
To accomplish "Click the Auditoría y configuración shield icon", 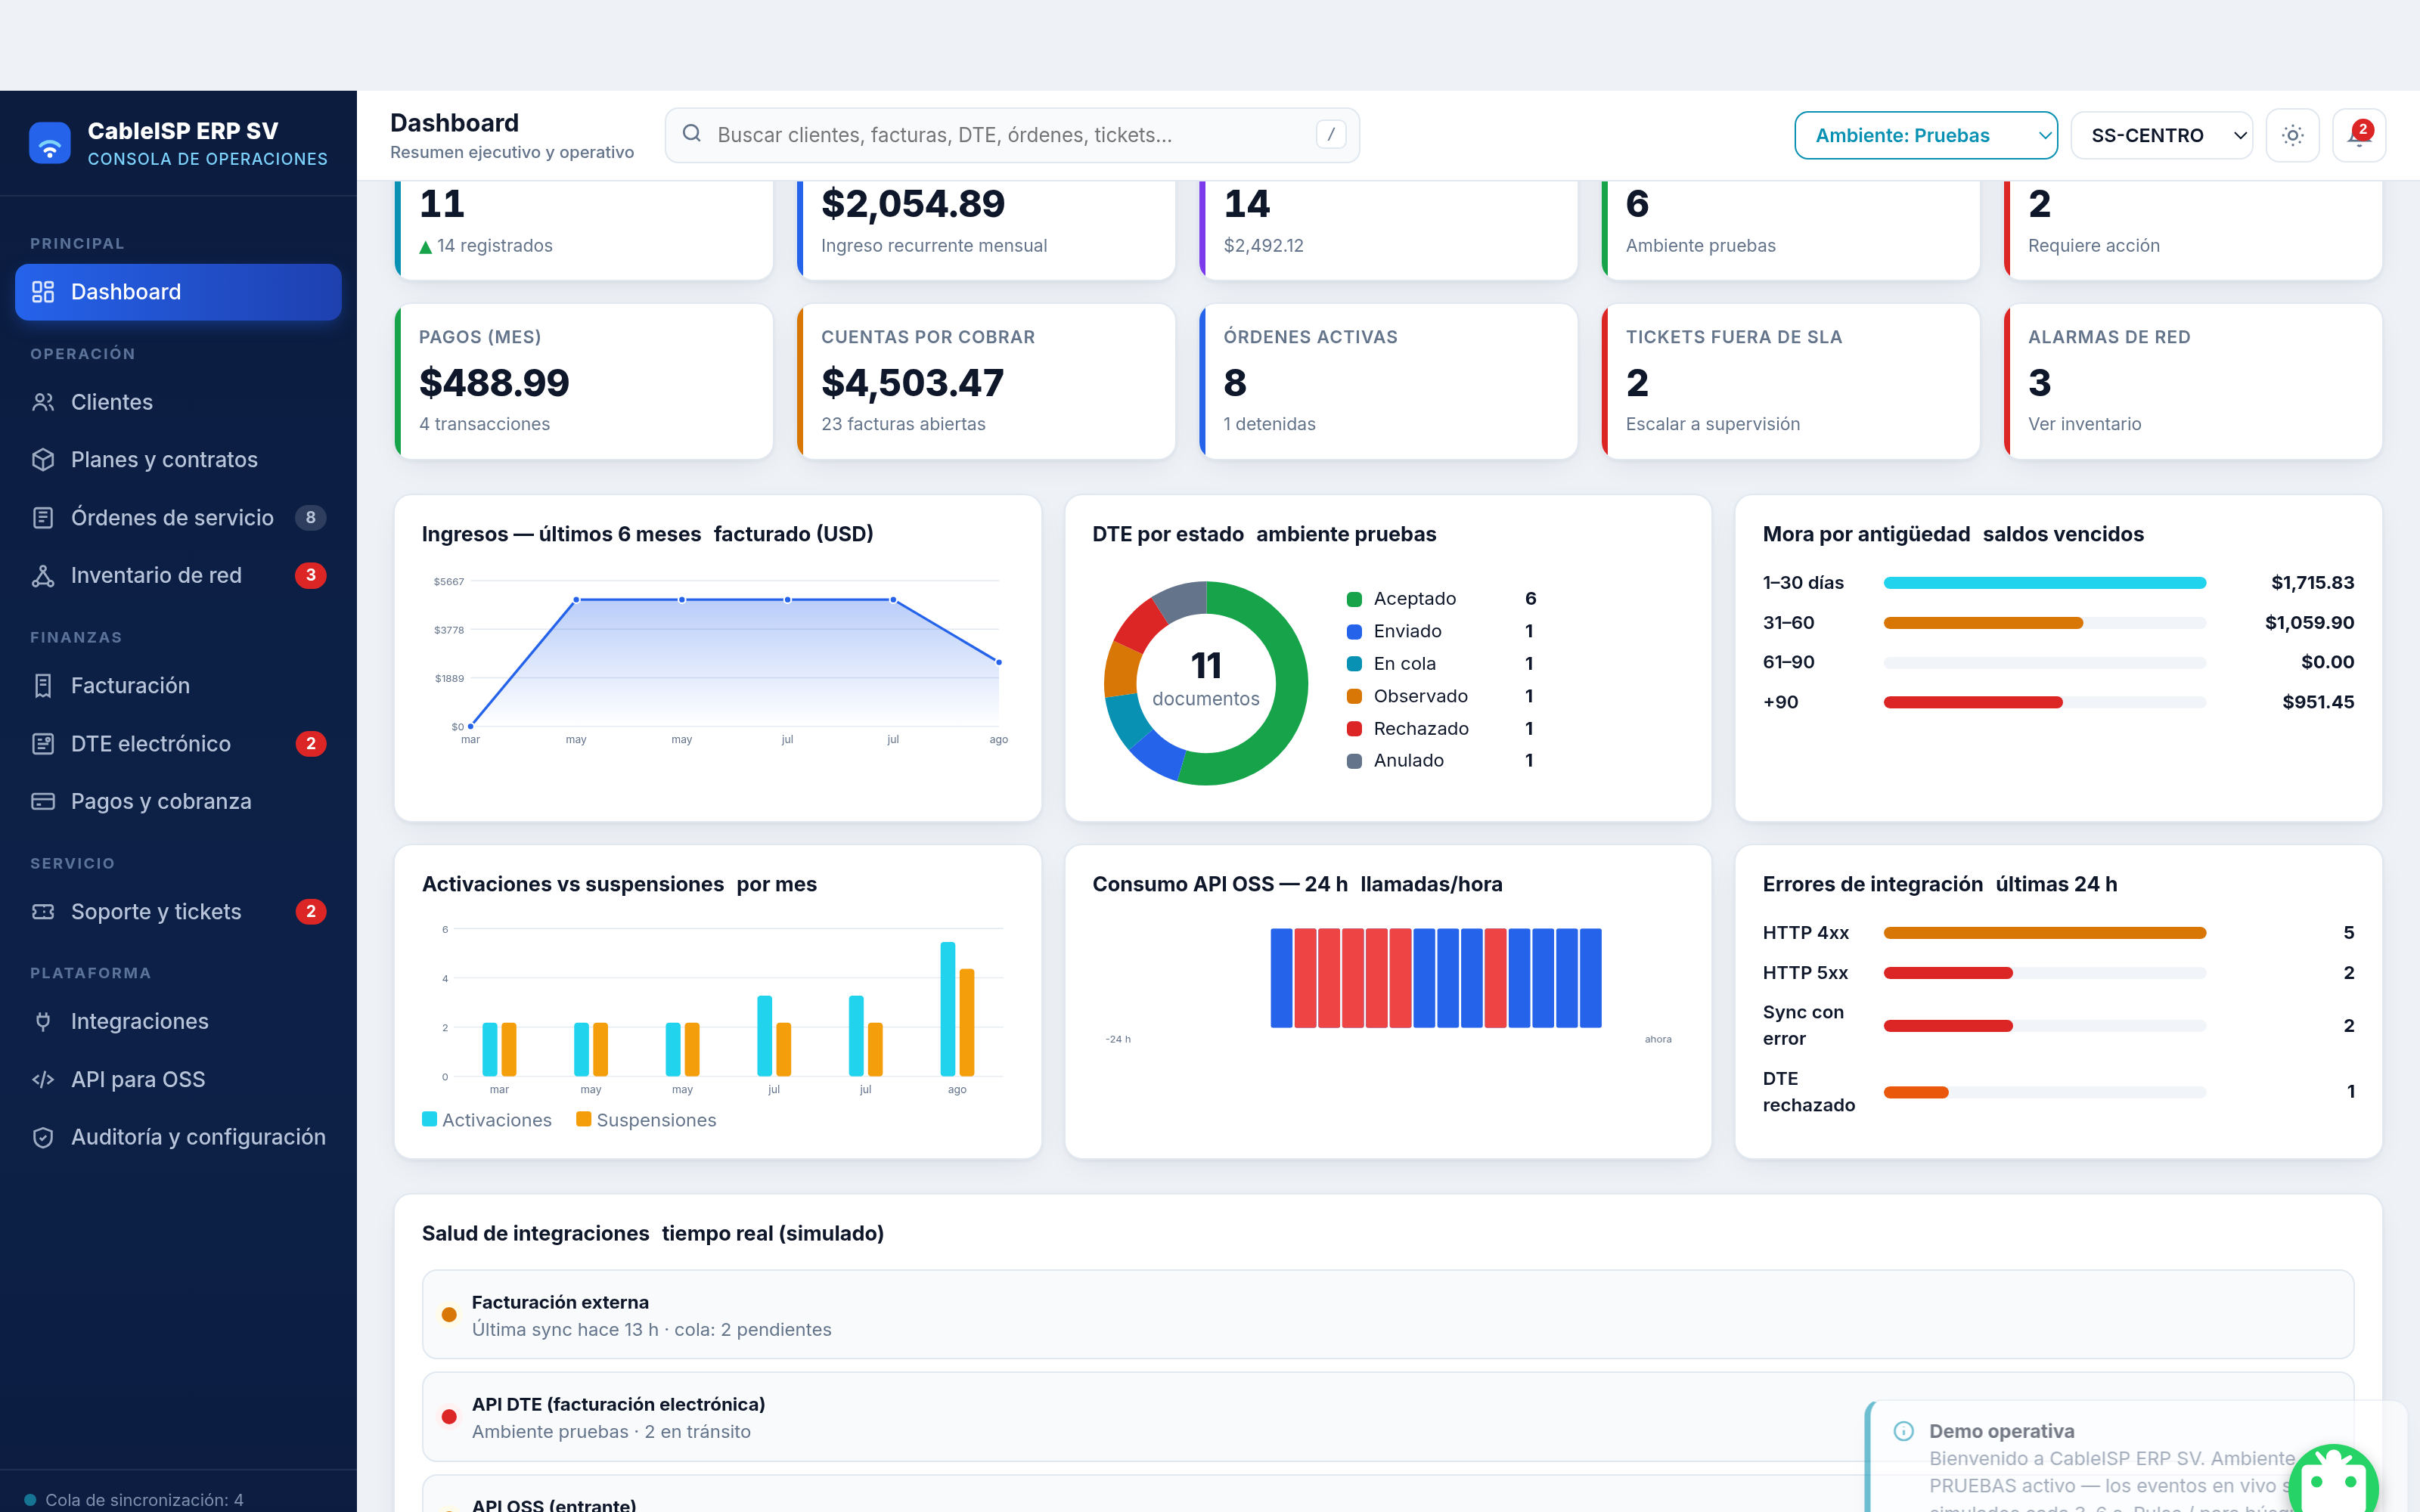I will [x=43, y=1137].
